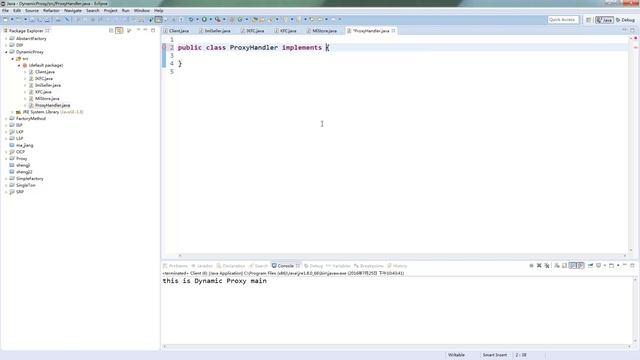
Task: Open the File menu
Action: (x=5, y=11)
